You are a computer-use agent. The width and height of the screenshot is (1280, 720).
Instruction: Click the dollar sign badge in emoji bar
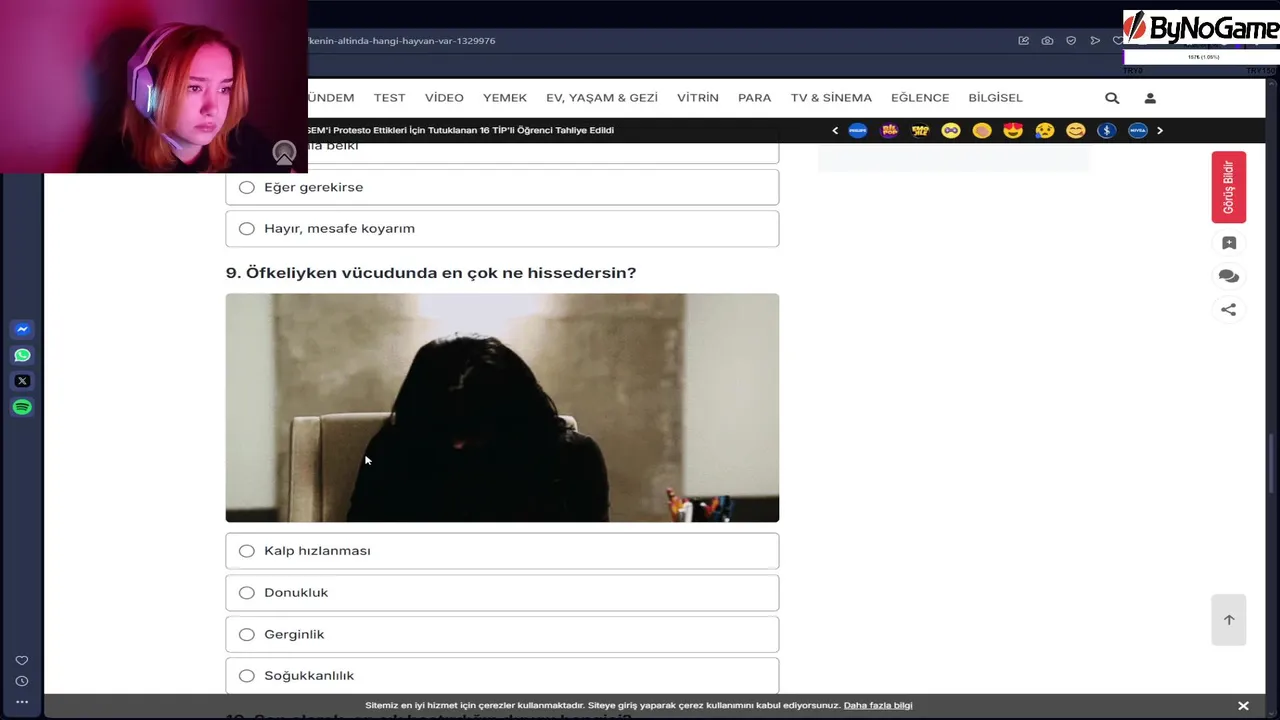click(1106, 130)
